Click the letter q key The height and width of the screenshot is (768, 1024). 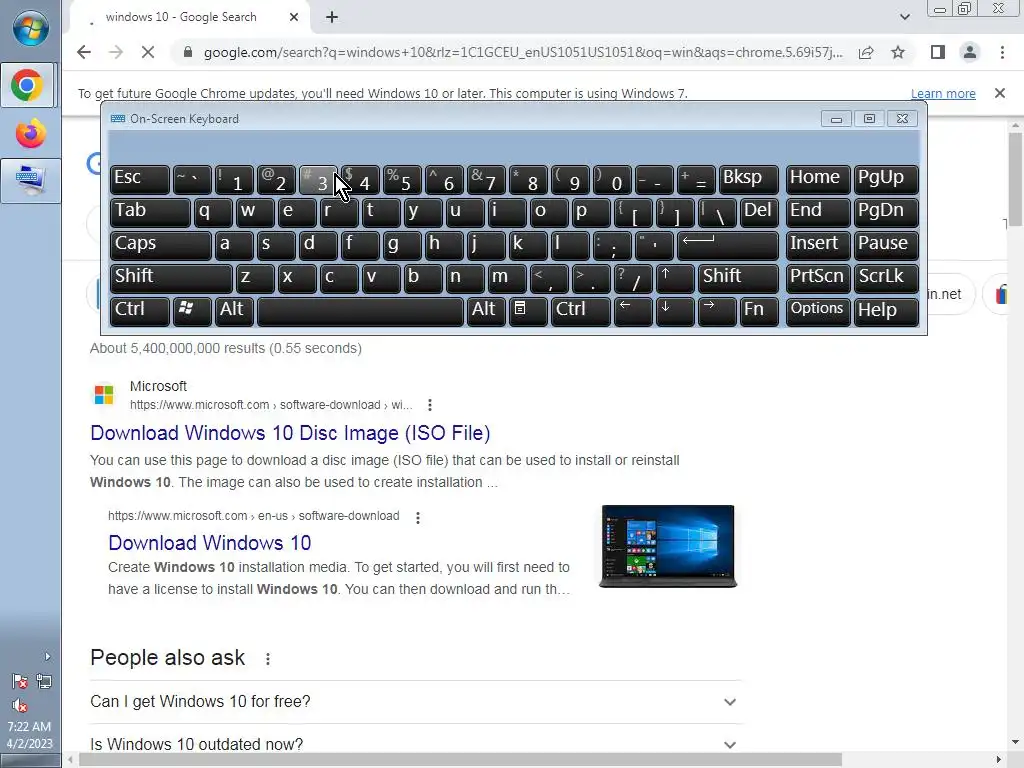213,212
